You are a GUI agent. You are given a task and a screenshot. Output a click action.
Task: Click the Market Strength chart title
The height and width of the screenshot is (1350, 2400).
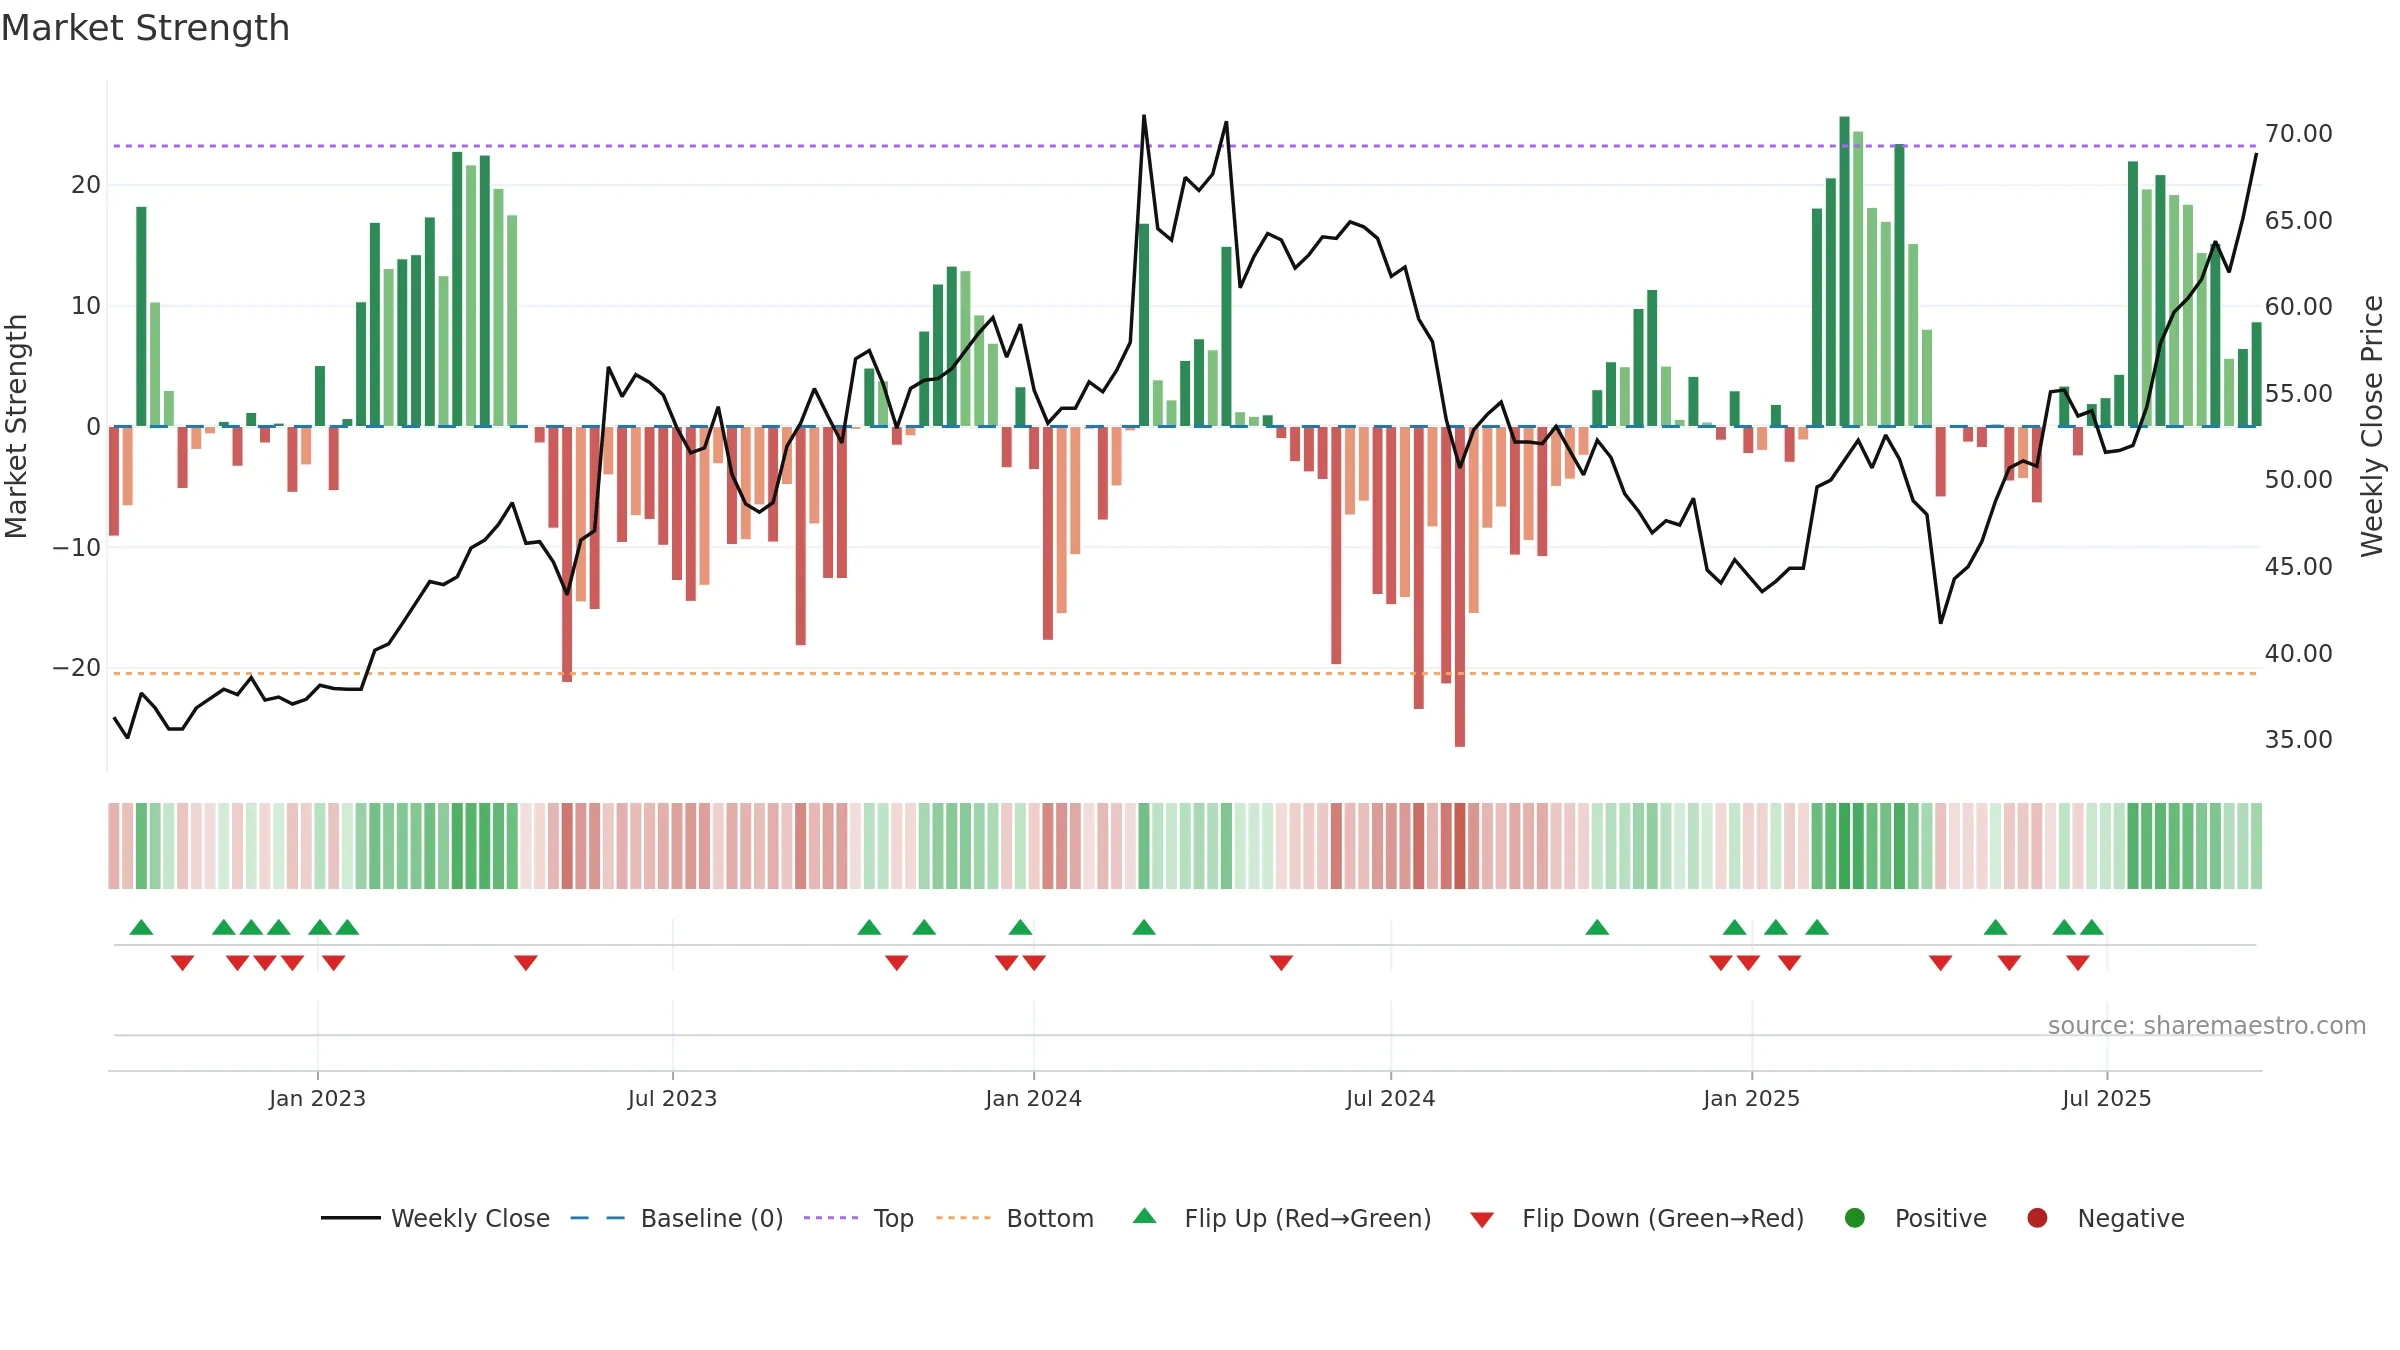coord(146,28)
